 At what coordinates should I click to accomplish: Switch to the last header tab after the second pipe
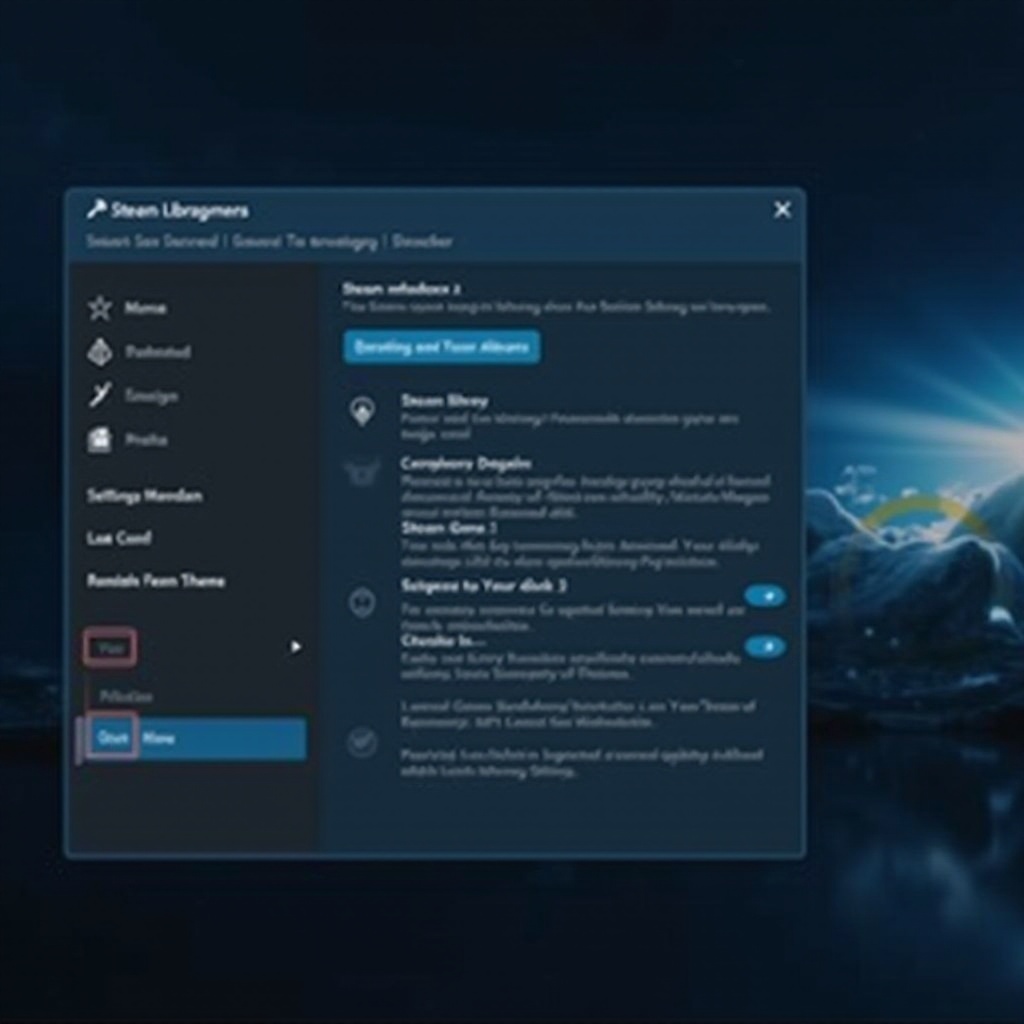422,241
